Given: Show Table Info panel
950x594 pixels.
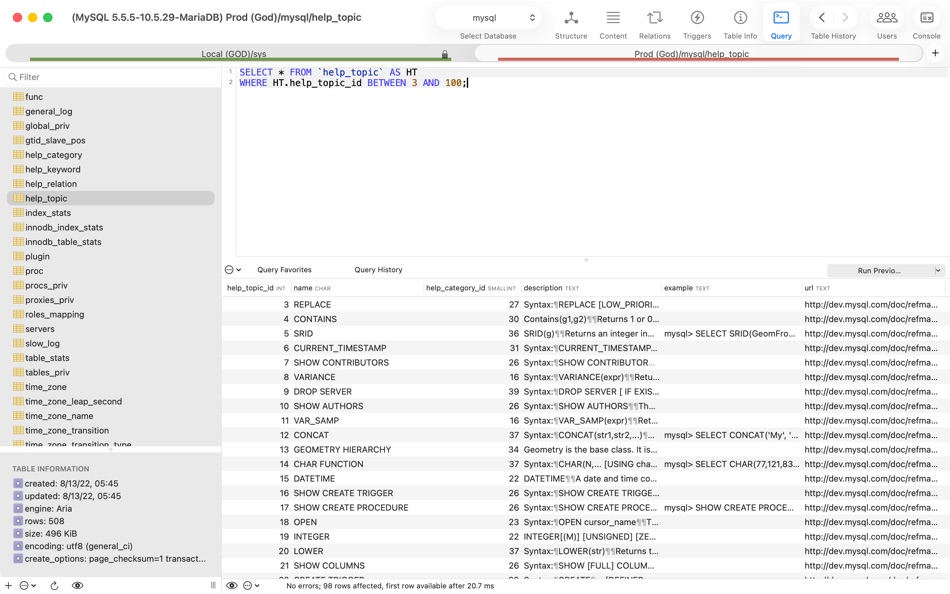Looking at the screenshot, I should pos(740,25).
